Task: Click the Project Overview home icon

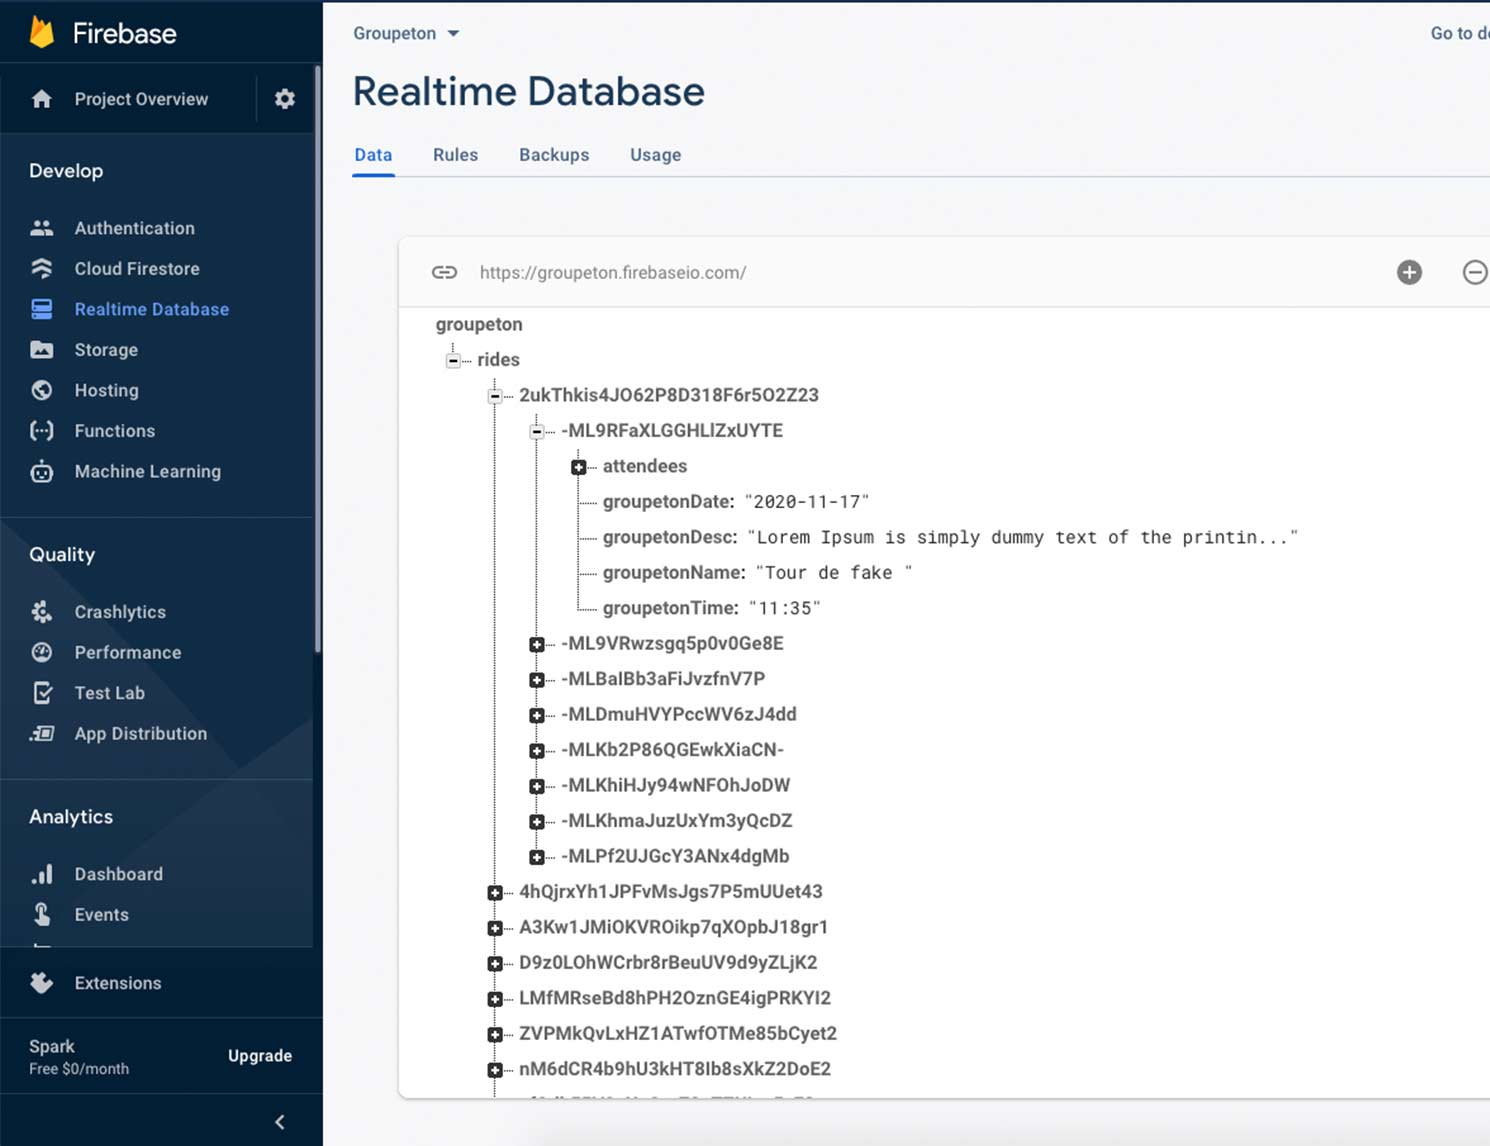Action: coord(41,99)
